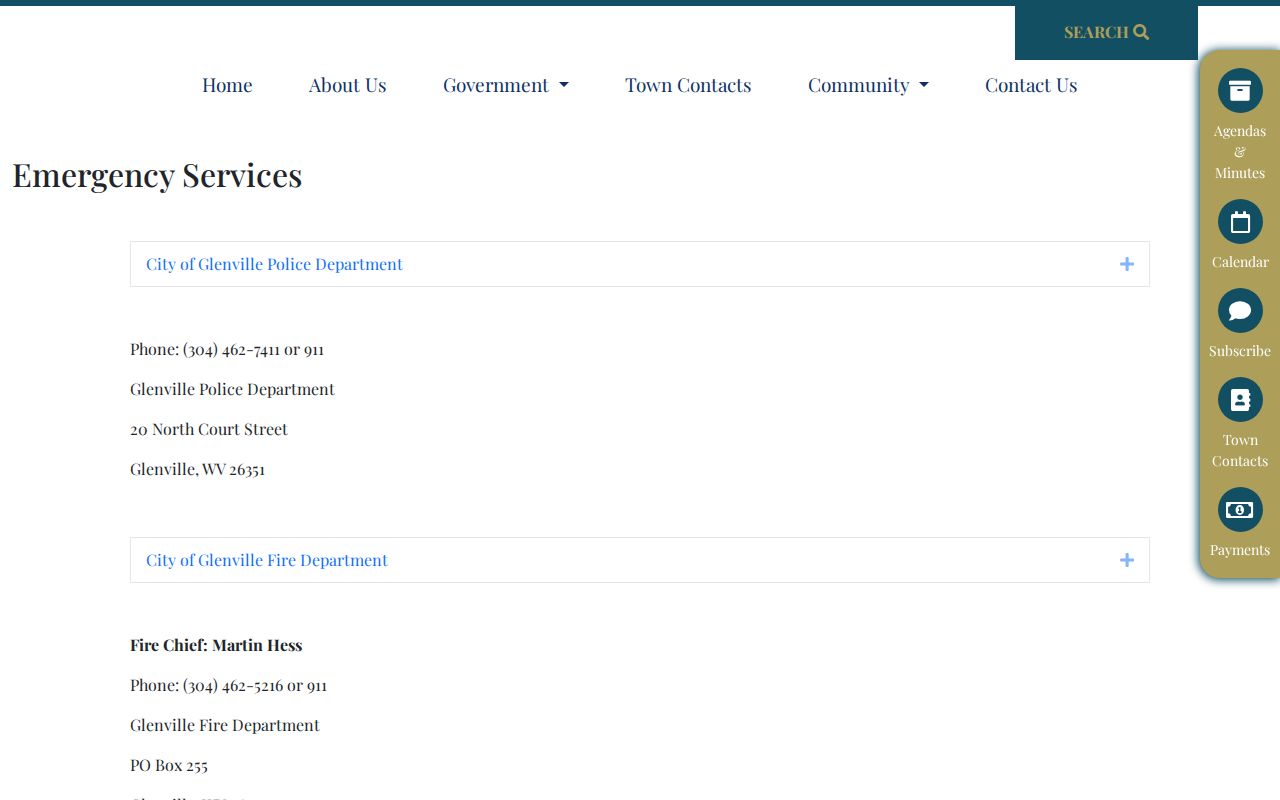Open the Agendas & Minutes archive icon
1280x800 pixels.
click(1240, 90)
